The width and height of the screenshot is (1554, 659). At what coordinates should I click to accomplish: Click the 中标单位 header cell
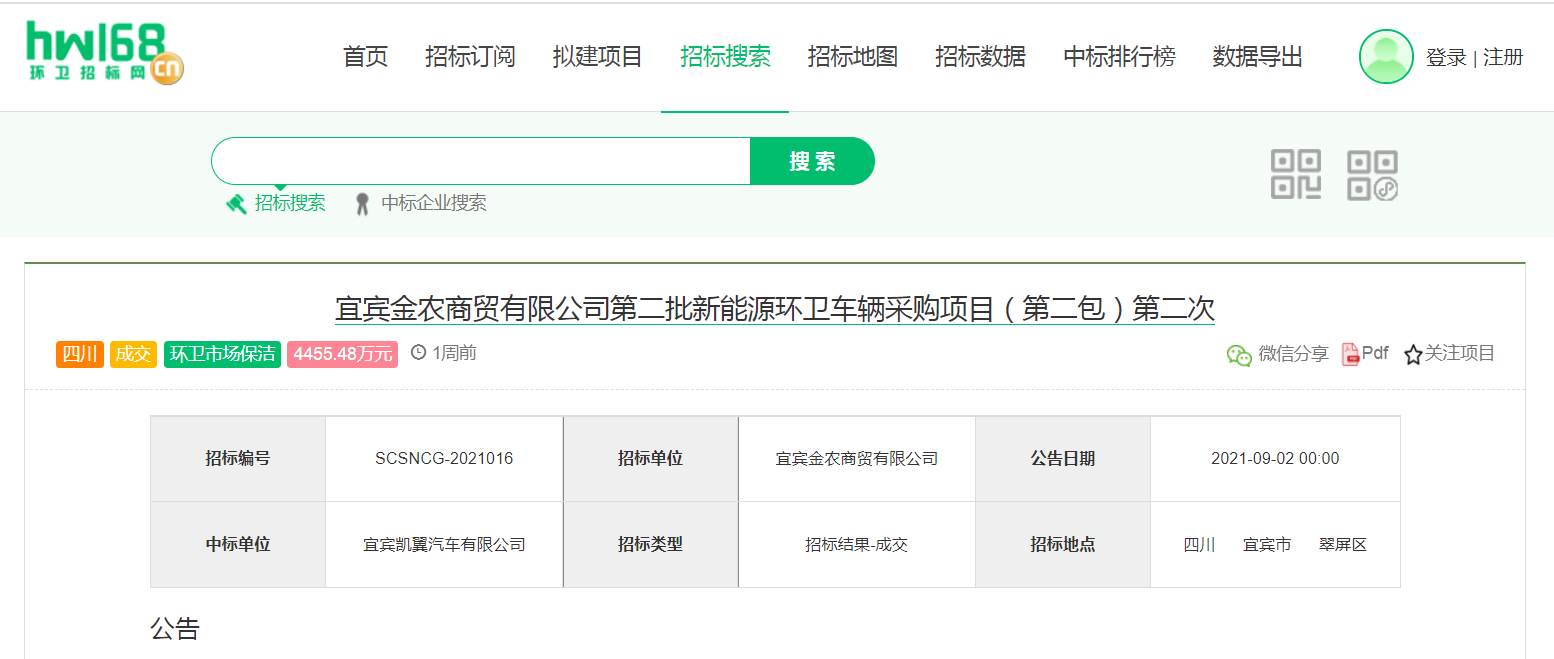point(238,545)
